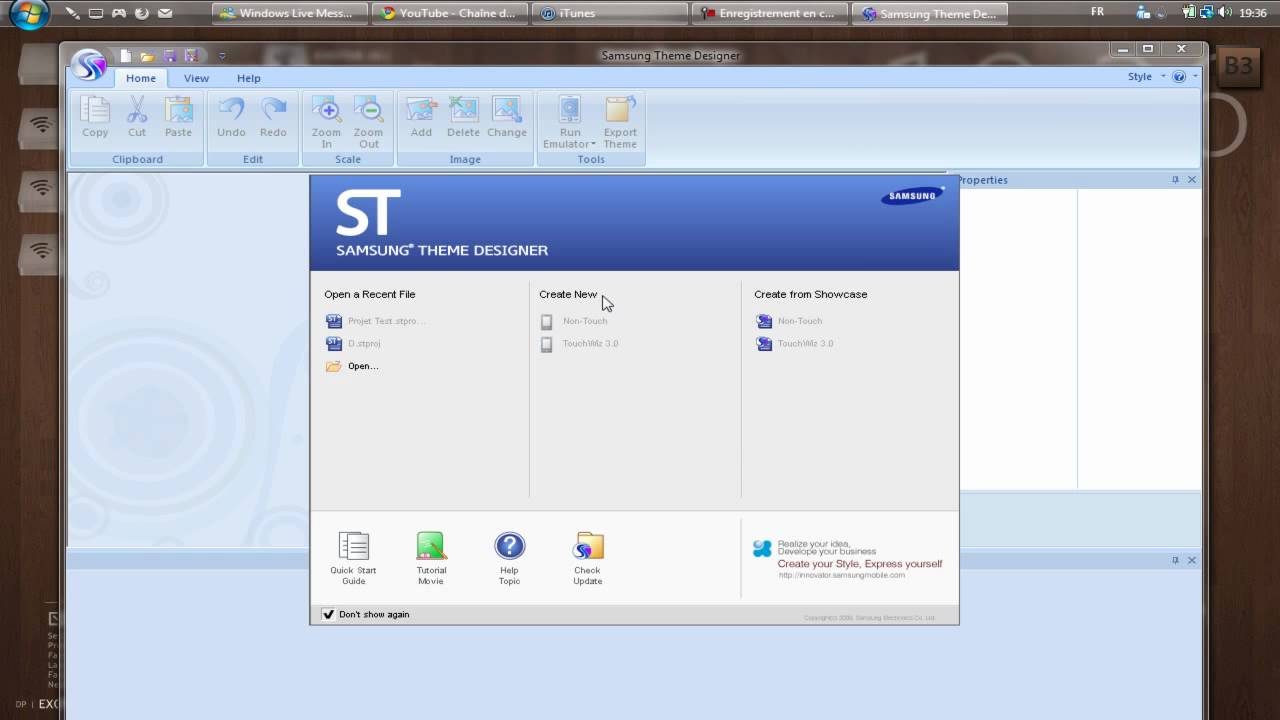Open recent file D.stproj
1280x720 pixels.
click(353, 343)
